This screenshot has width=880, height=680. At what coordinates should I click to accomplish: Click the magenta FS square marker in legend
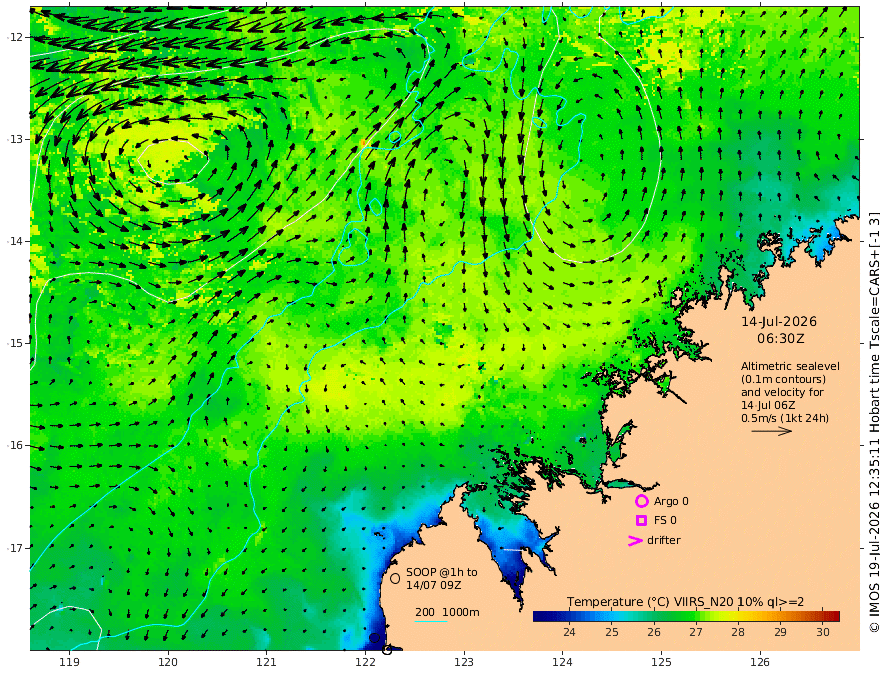tap(641, 521)
